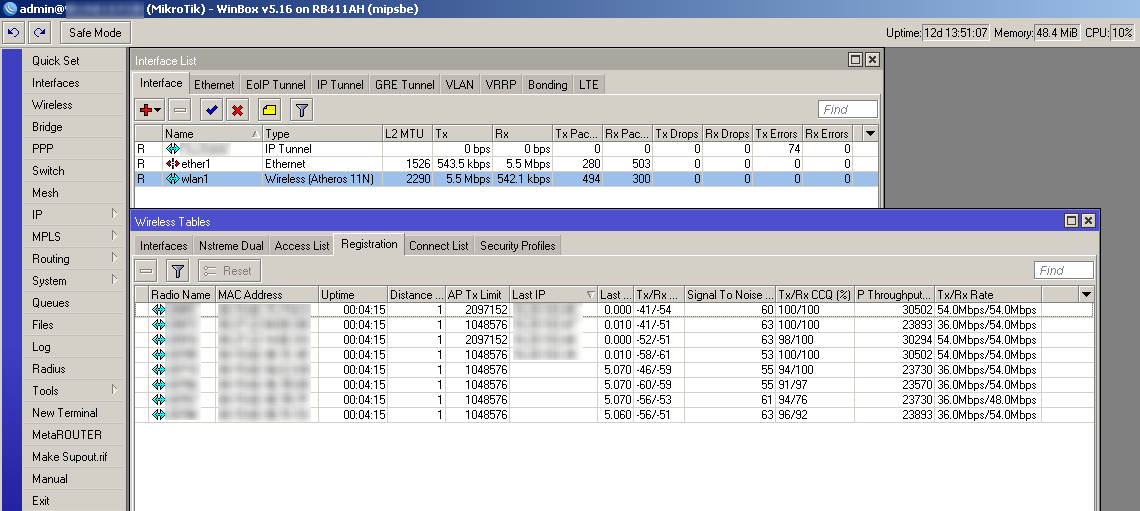Viewport: 1140px width, 511px height.
Task: Click the Find field in Wireless Tables
Action: tap(1064, 270)
